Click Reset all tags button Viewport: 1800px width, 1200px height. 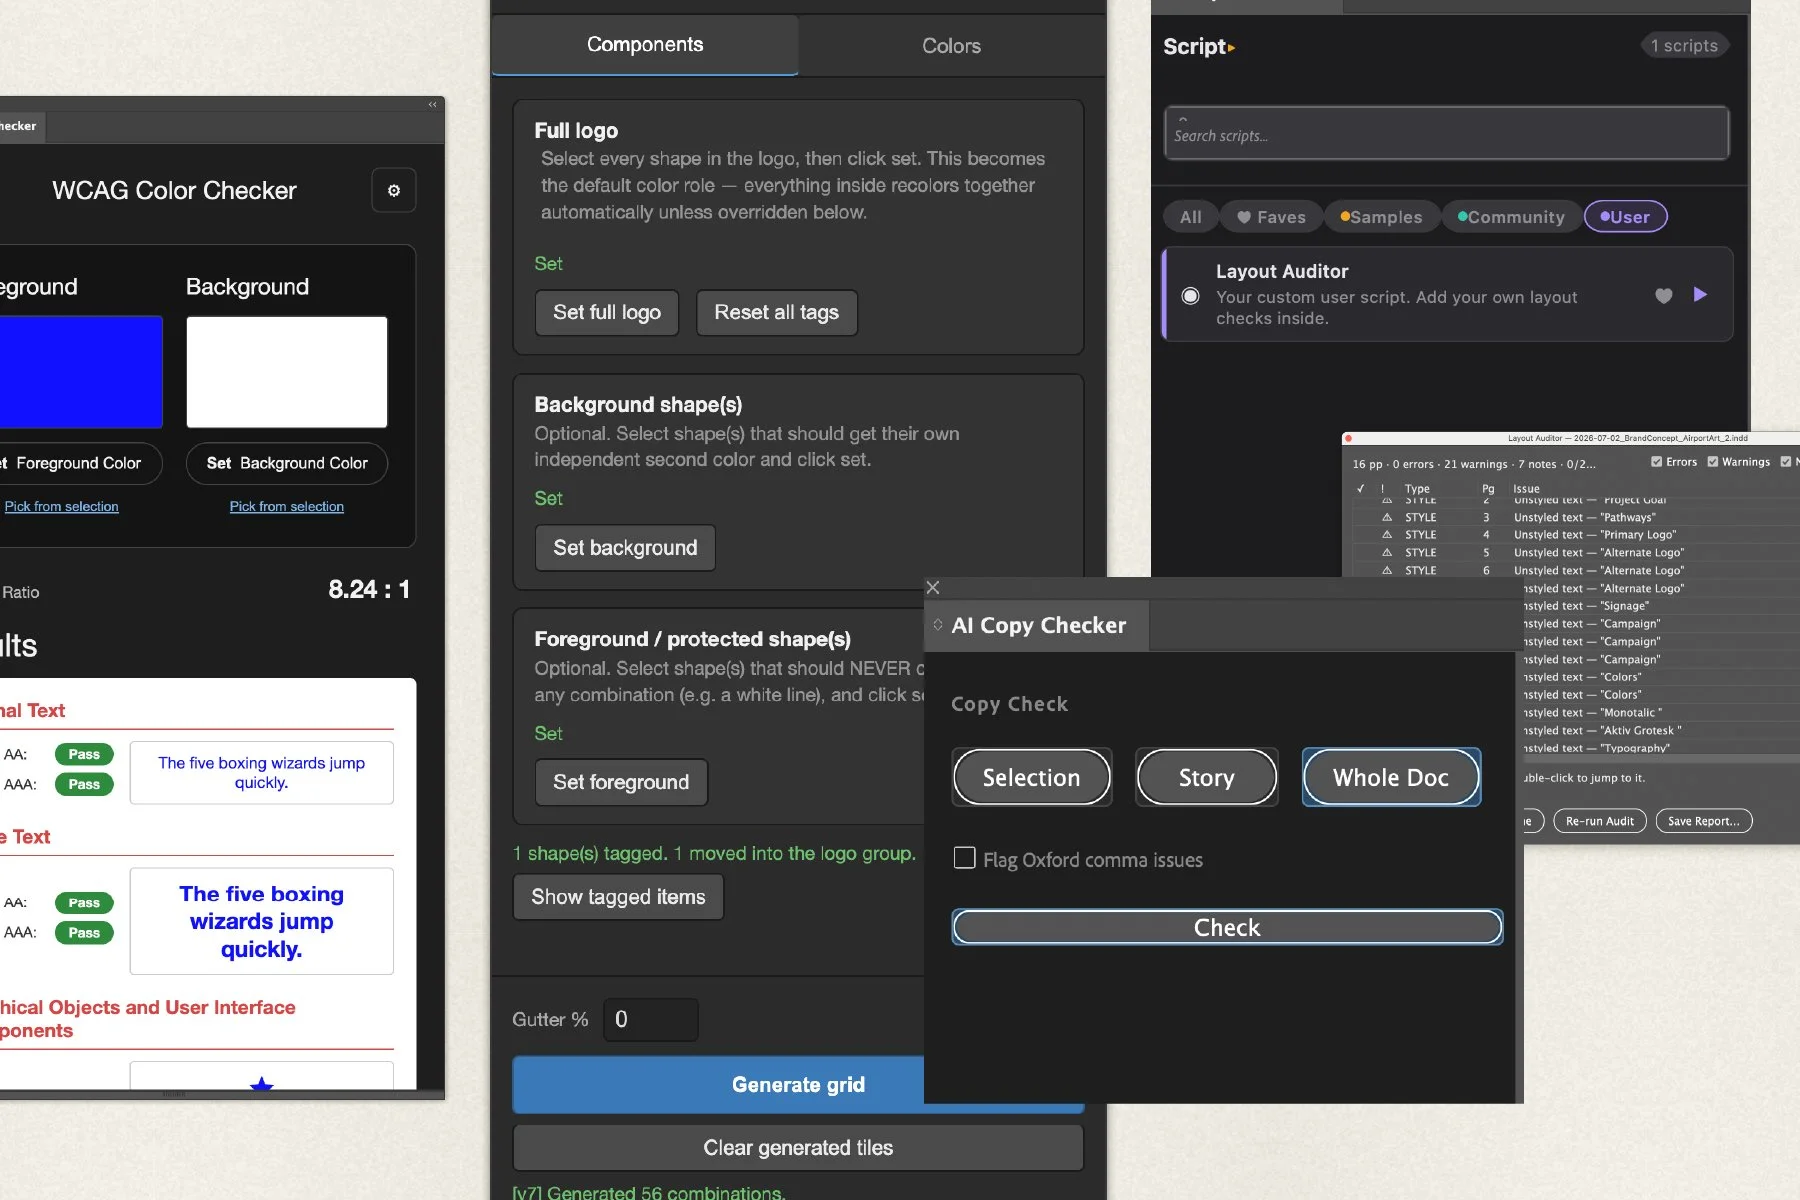coord(777,312)
